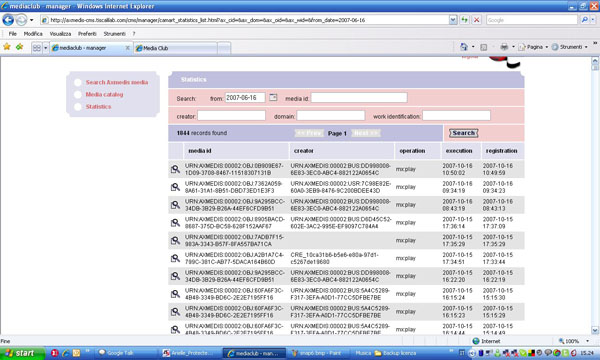The width and height of the screenshot is (600, 360).
Task: Open the Preferiti menu
Action: [87, 34]
